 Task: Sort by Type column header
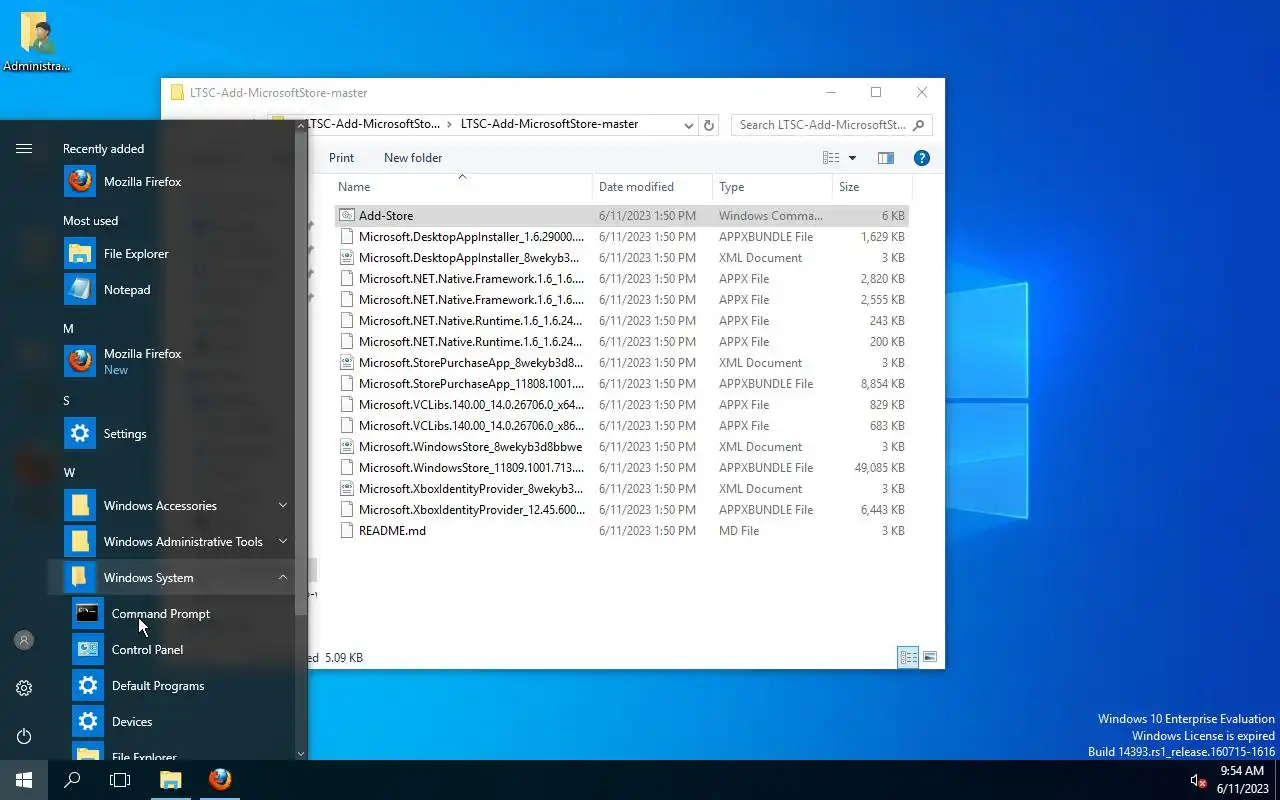click(x=773, y=187)
